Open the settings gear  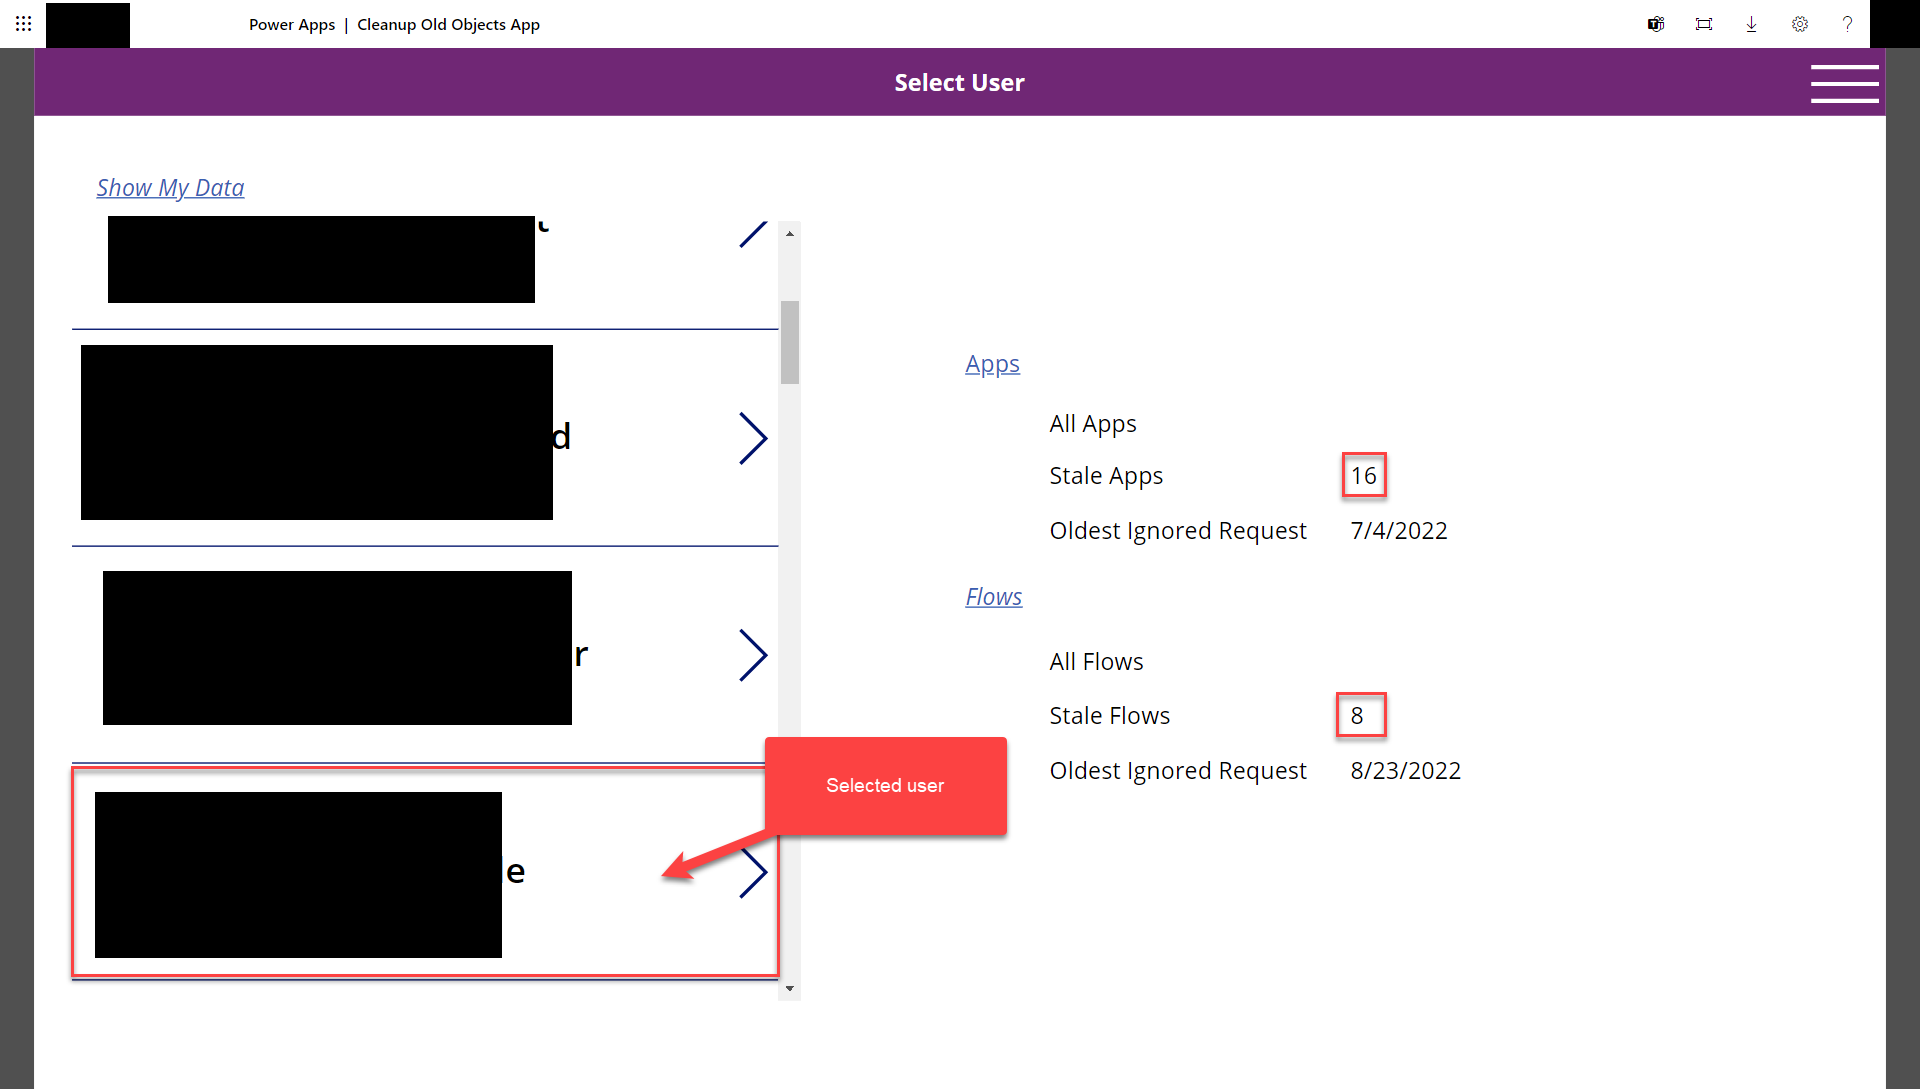[x=1799, y=24]
